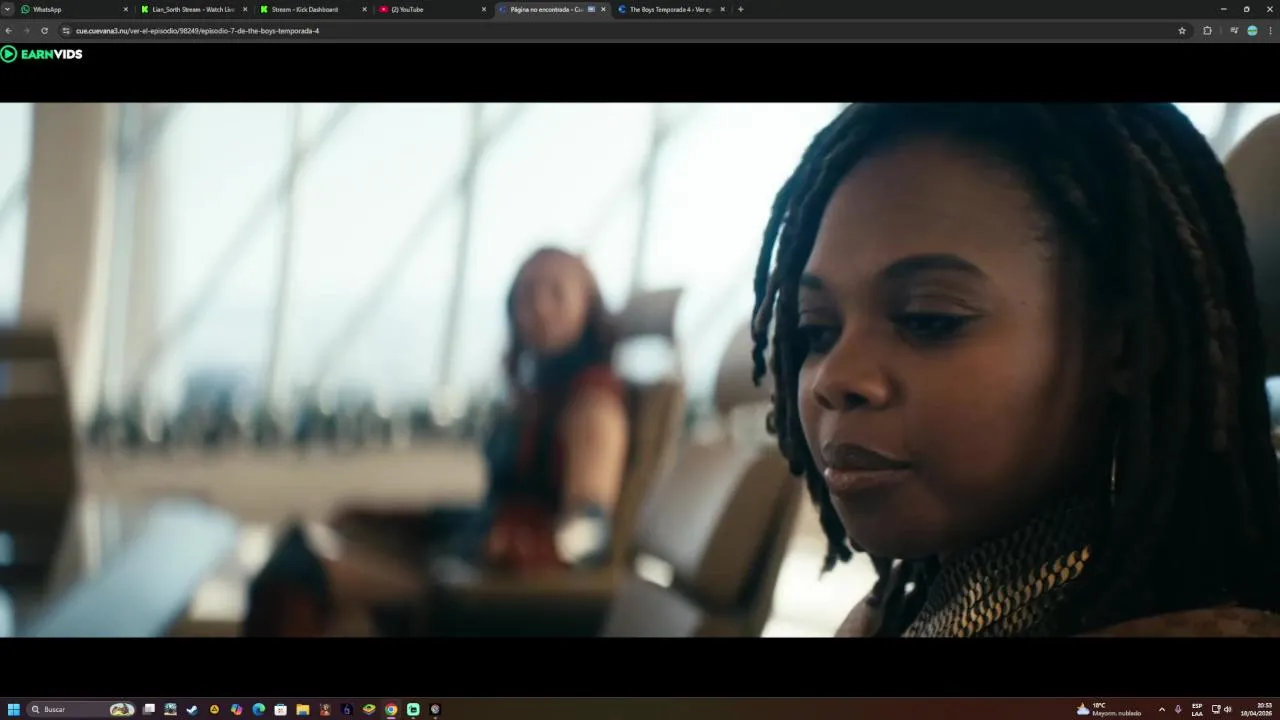The width and height of the screenshot is (1280, 720).
Task: Close The Boys Temporada 4 tab
Action: (x=722, y=9)
